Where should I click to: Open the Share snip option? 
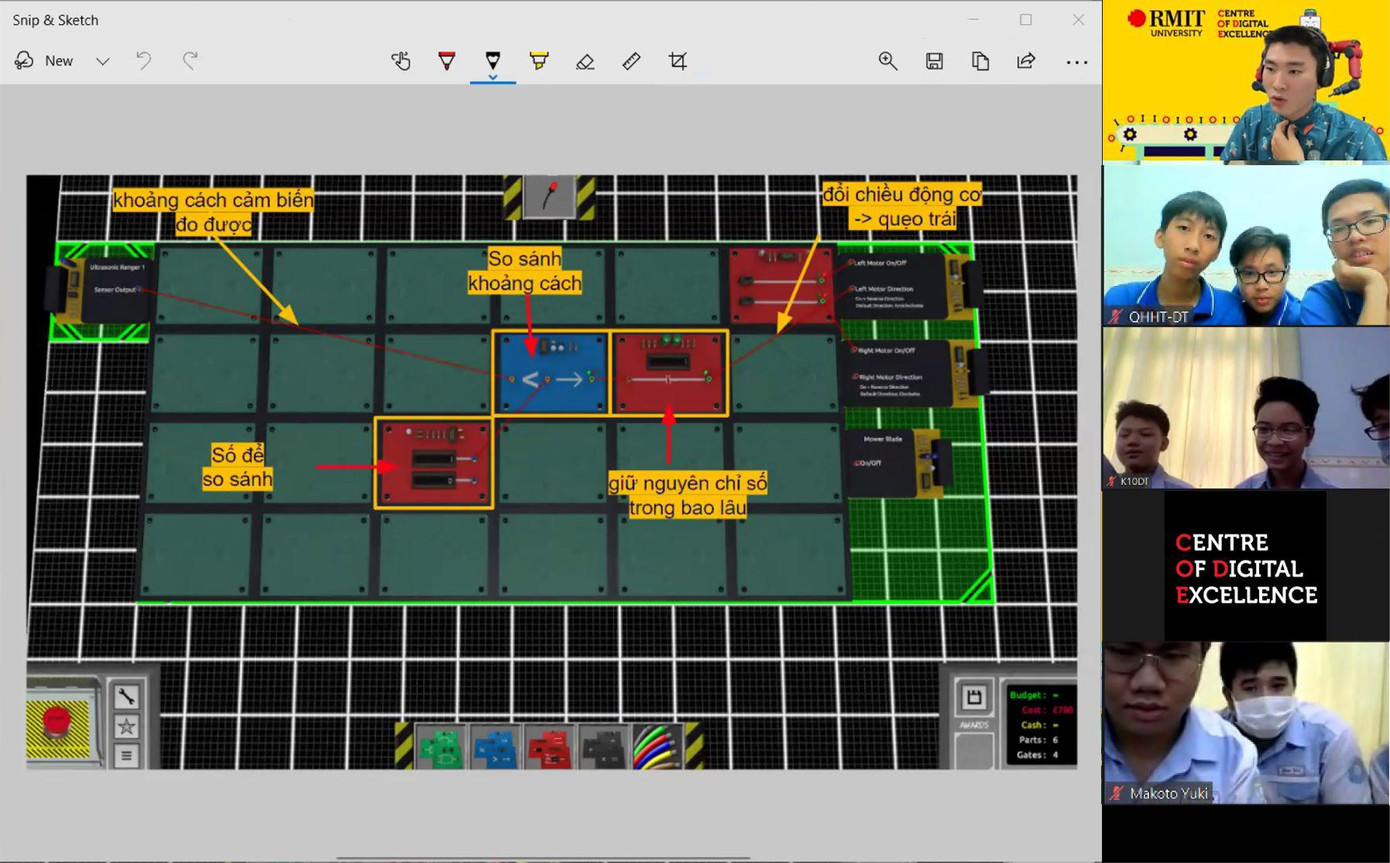click(1026, 61)
